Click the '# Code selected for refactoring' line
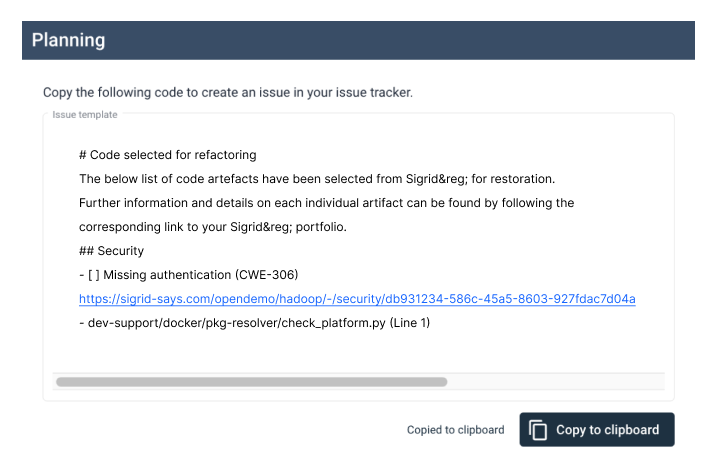The width and height of the screenshot is (716, 474). pos(168,155)
